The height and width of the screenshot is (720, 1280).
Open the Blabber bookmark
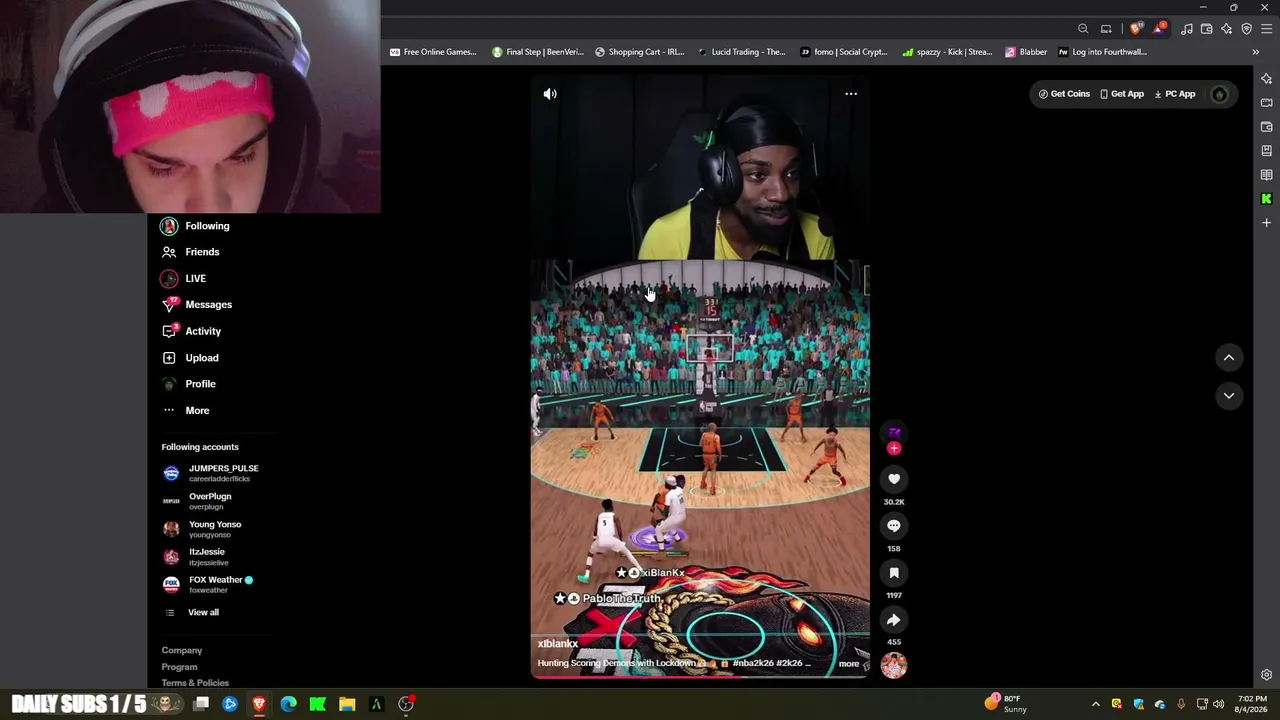[1026, 52]
